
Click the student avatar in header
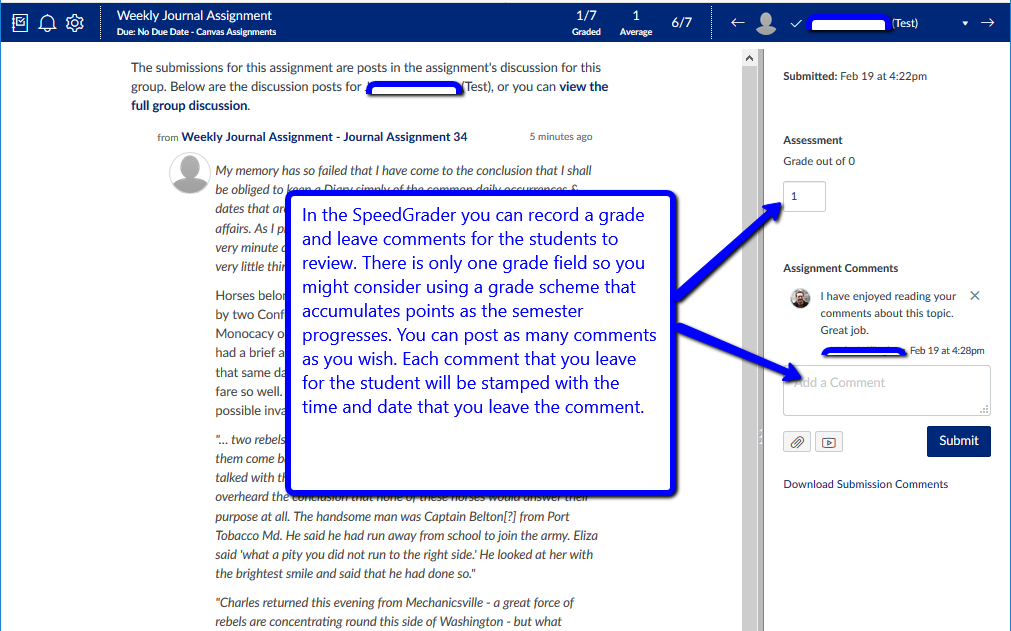click(766, 23)
